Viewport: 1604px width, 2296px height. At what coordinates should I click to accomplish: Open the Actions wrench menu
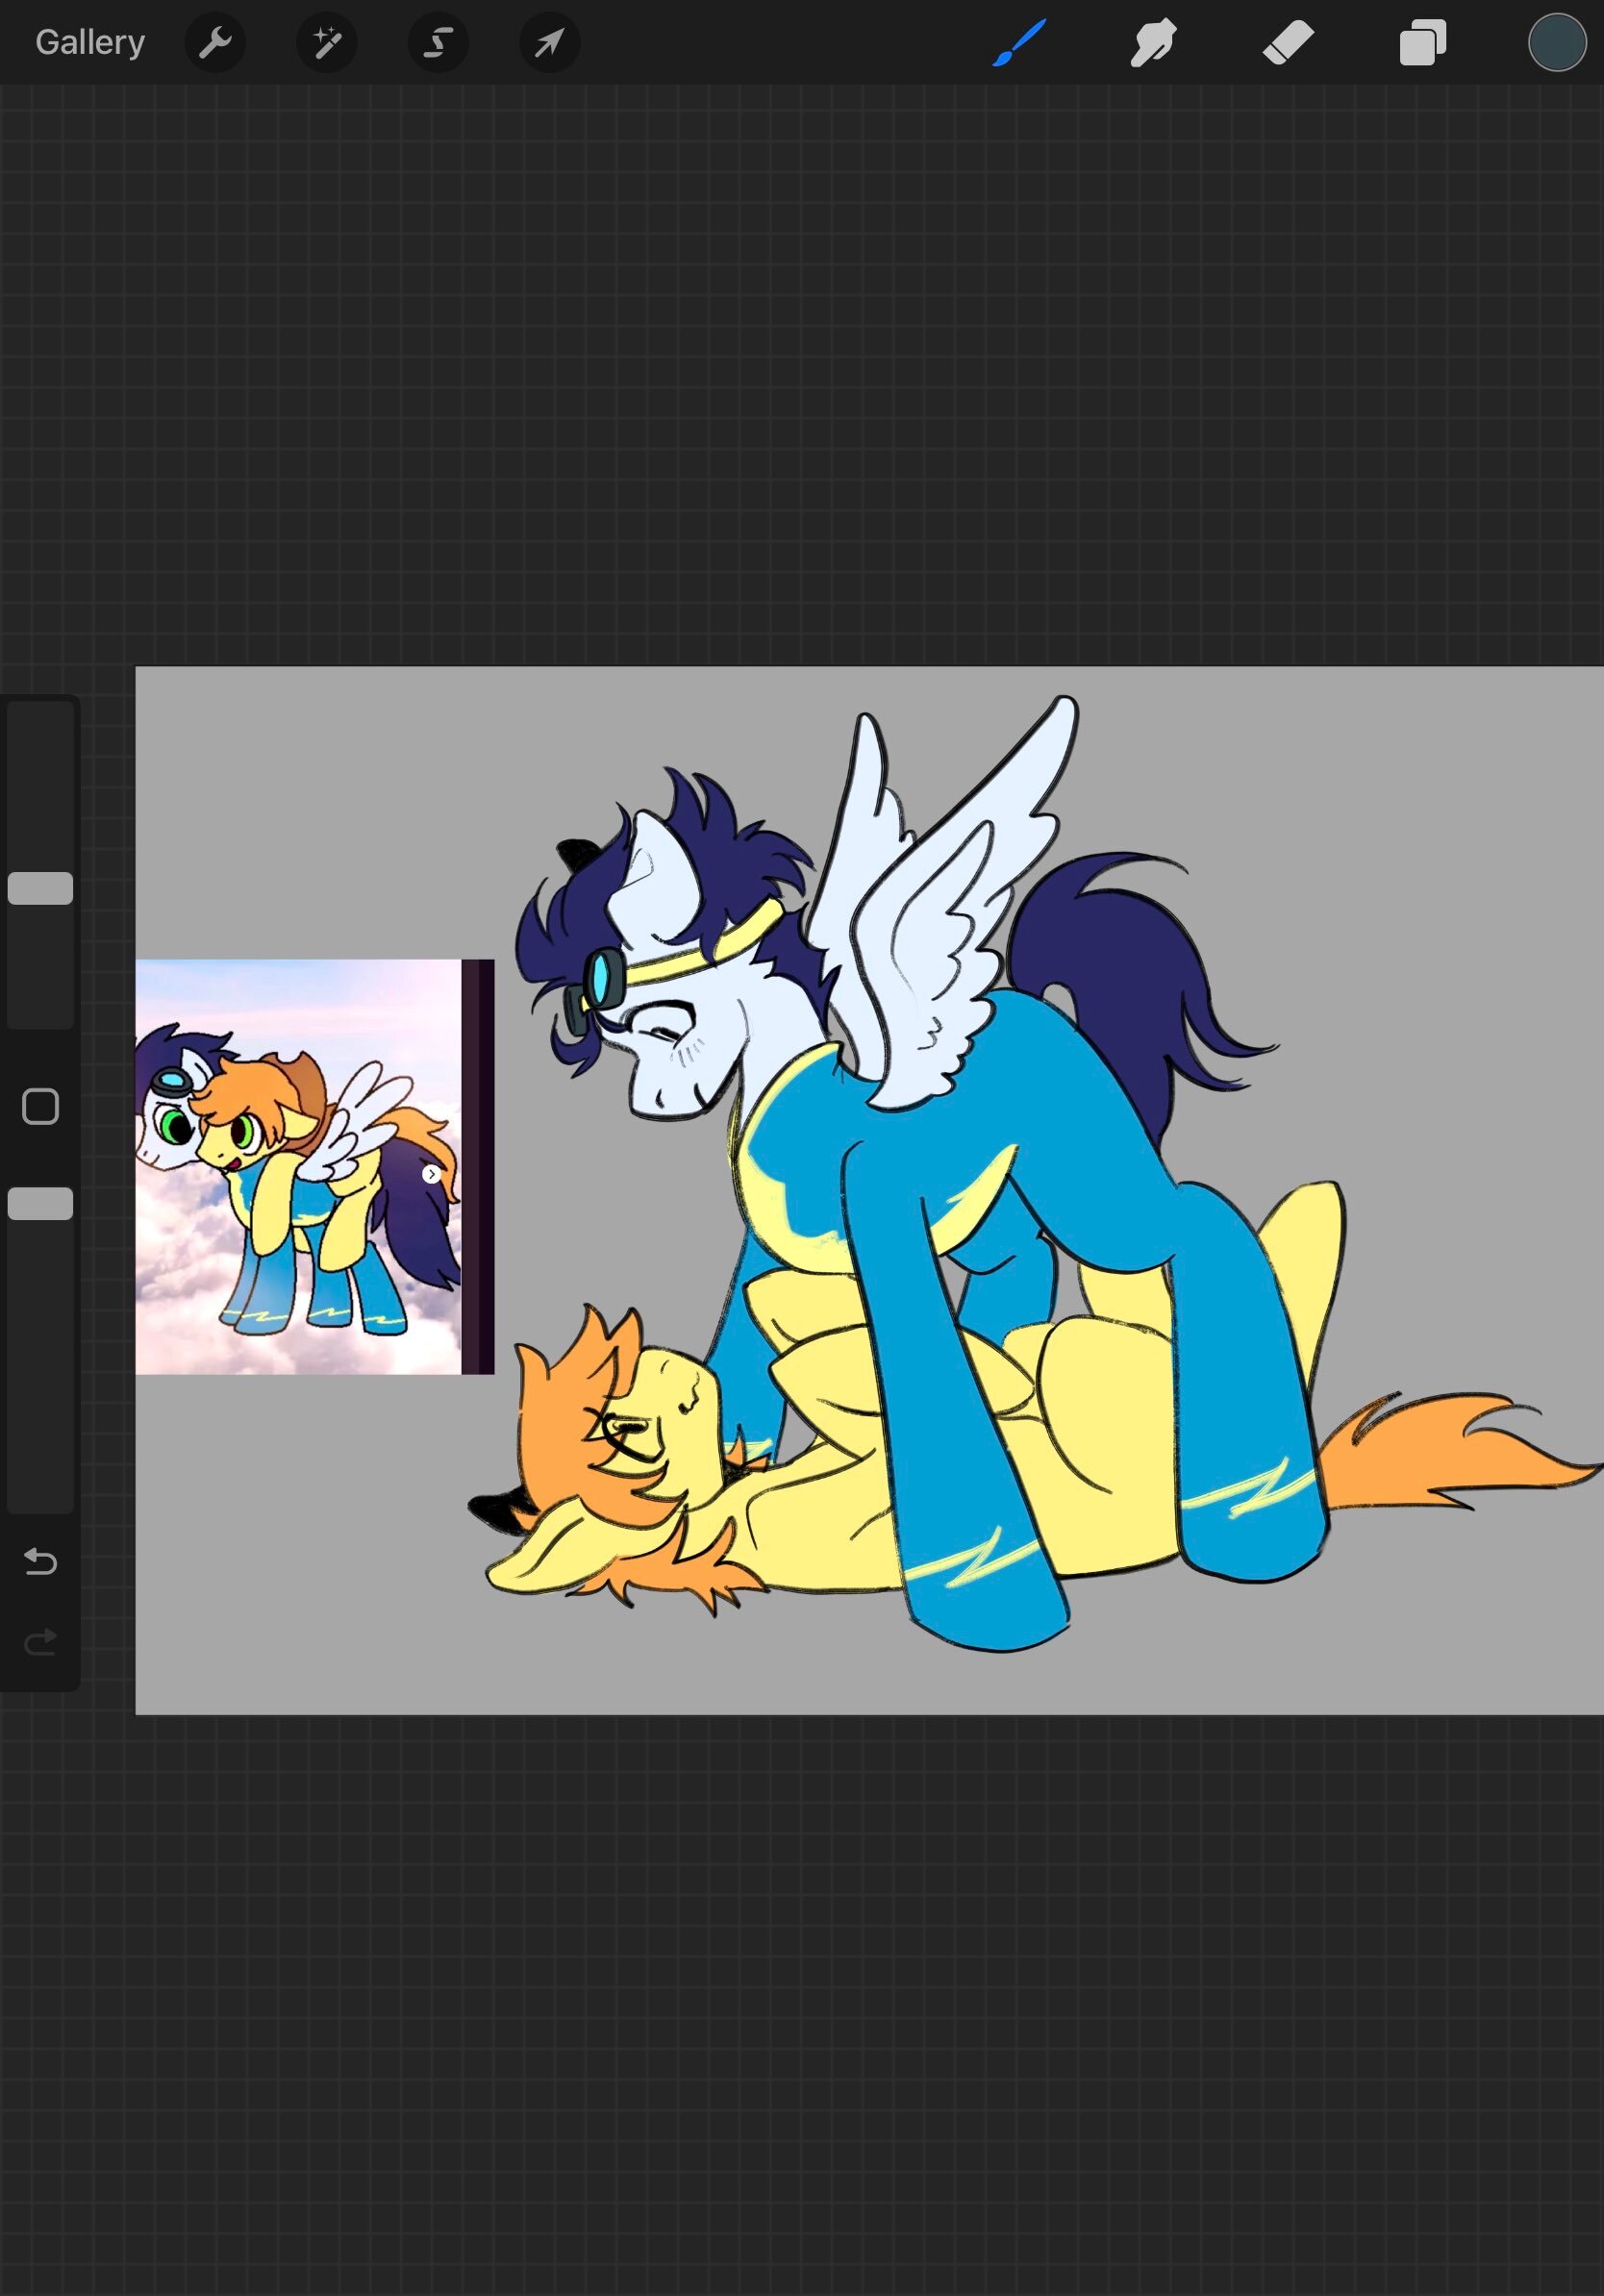[215, 43]
